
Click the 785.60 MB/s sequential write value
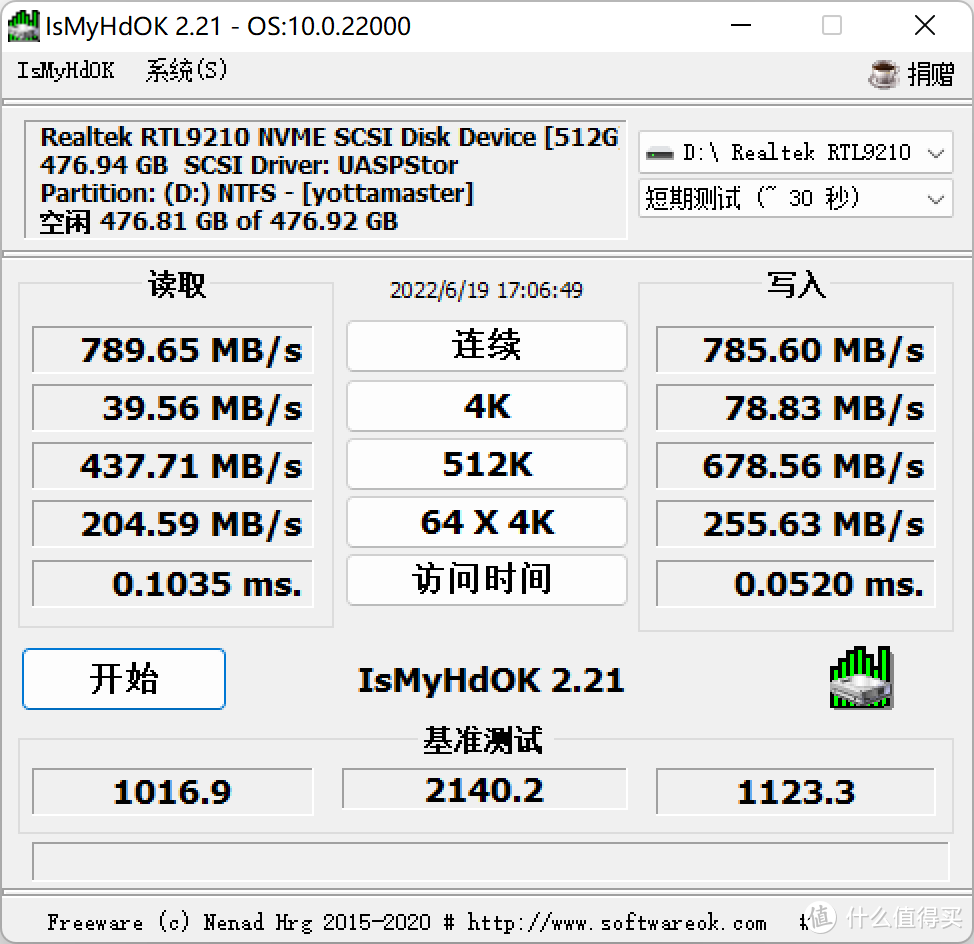pyautogui.click(x=796, y=350)
